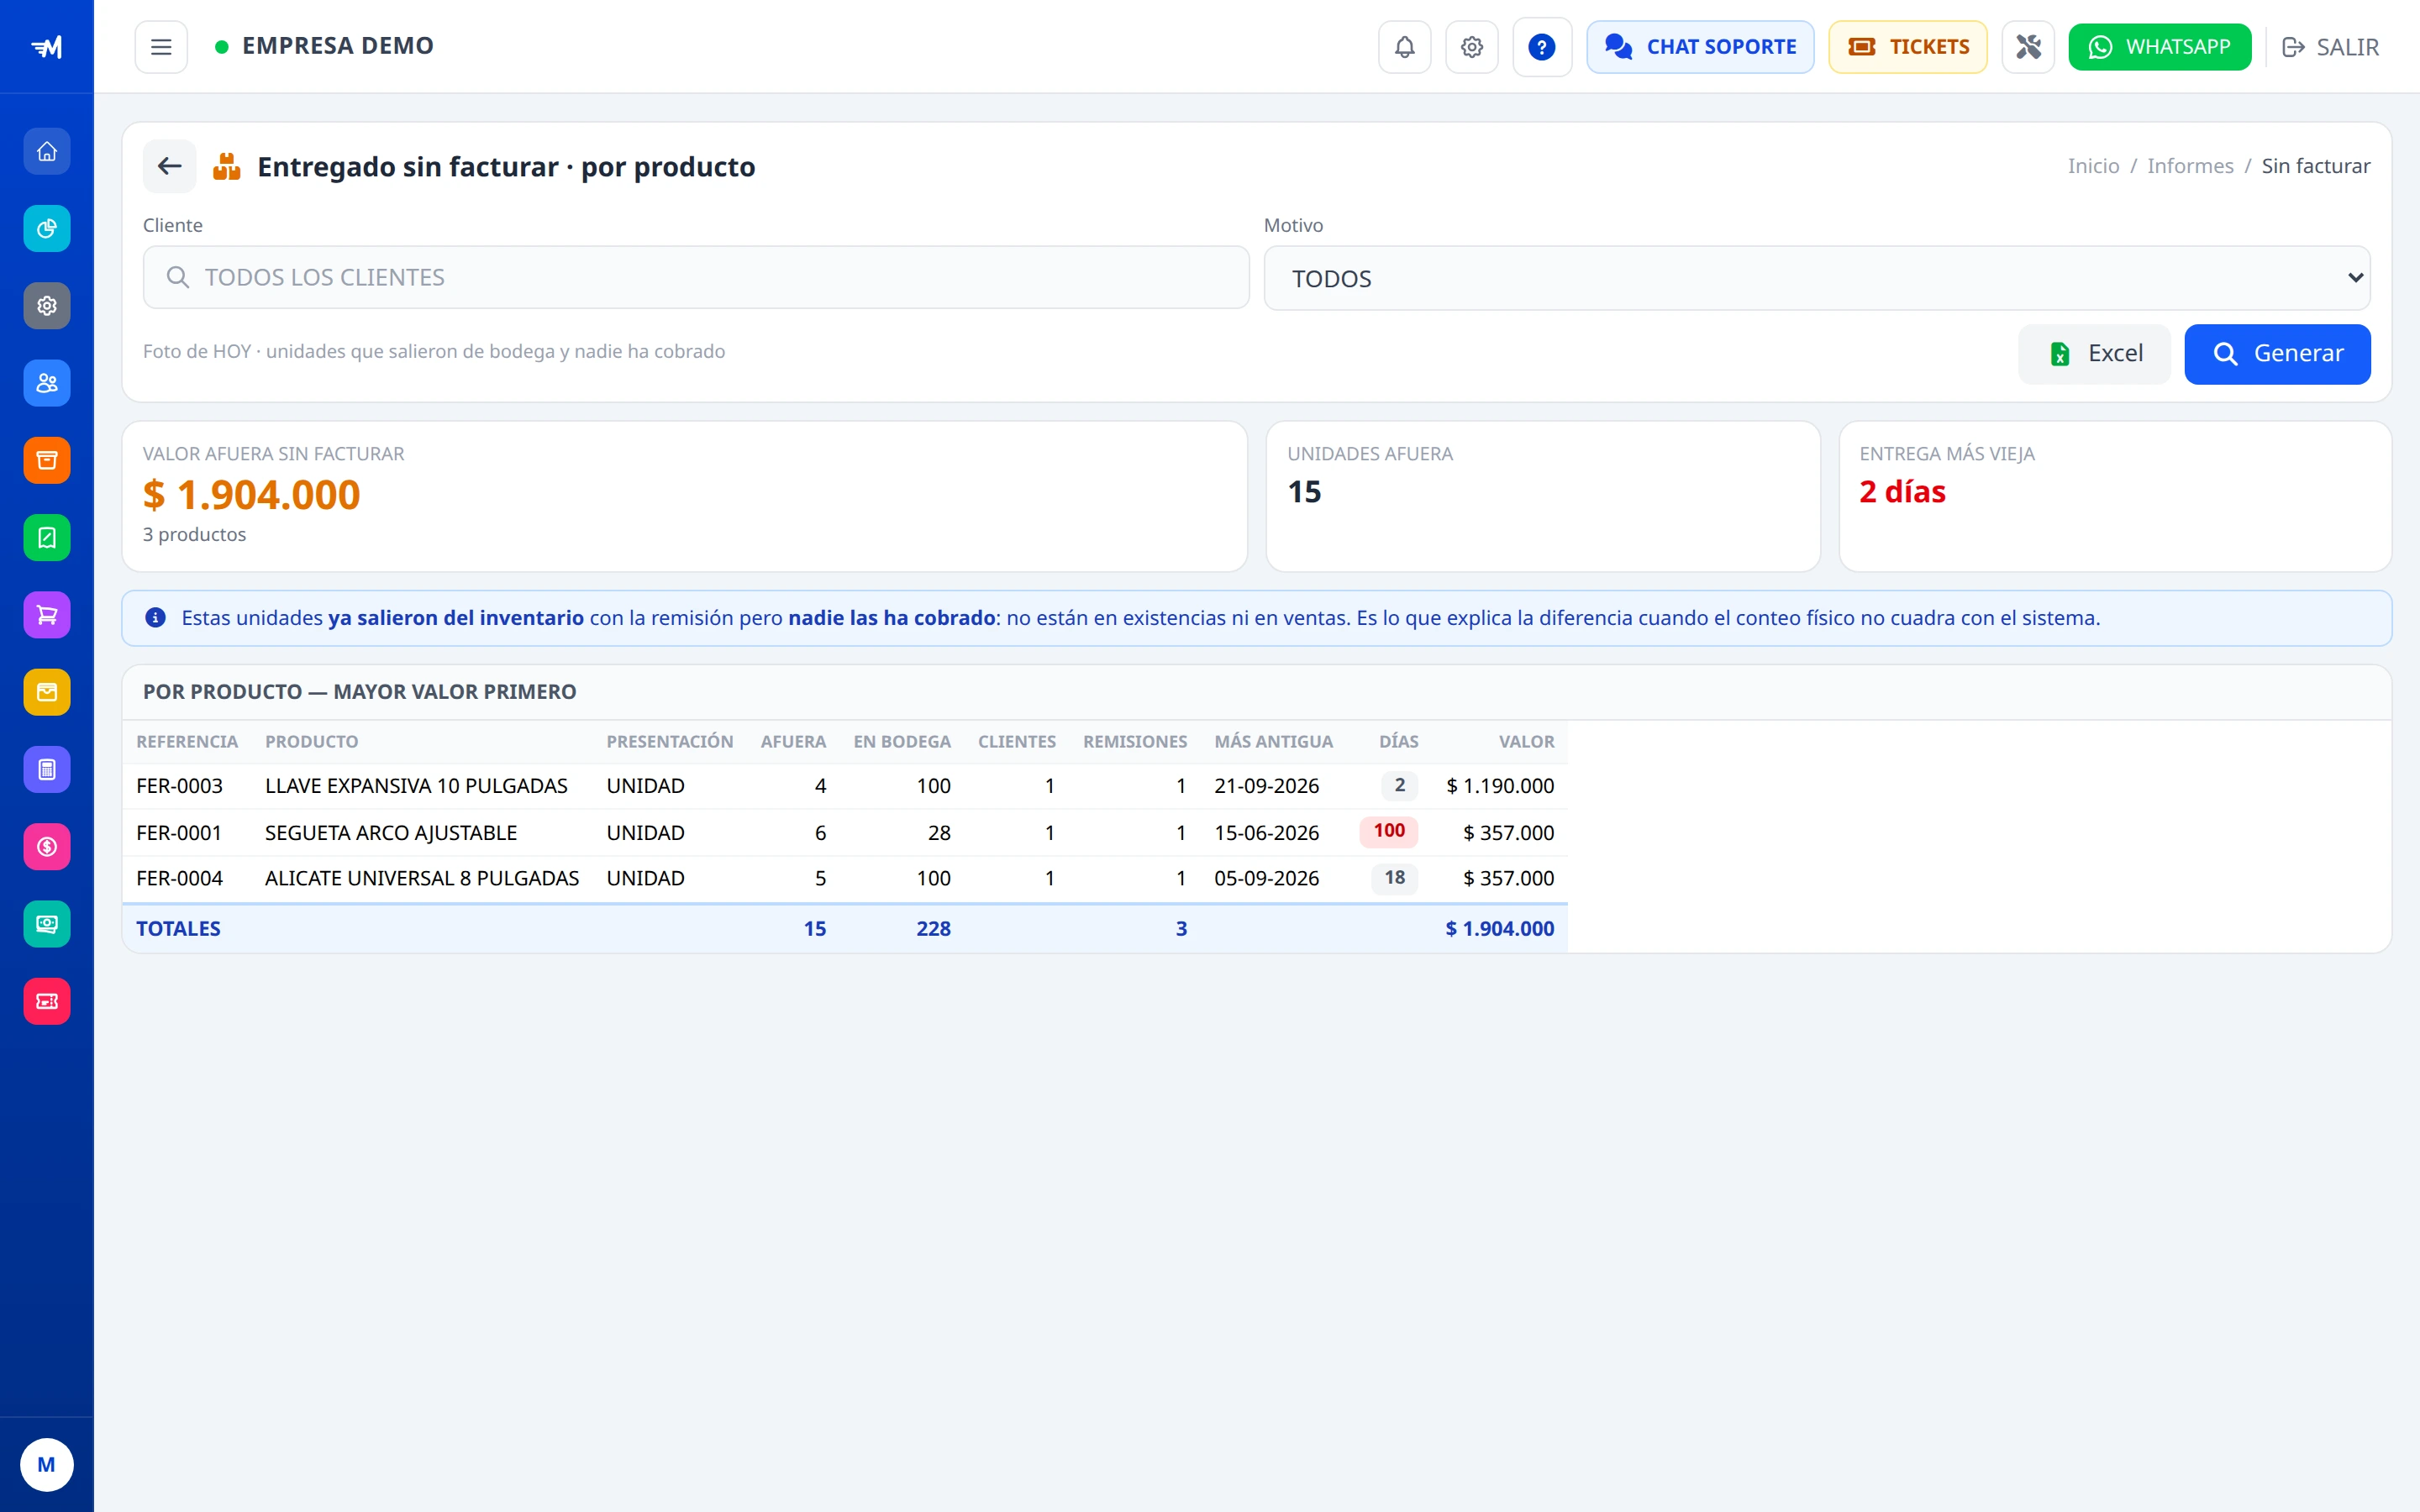Click the red 100 days badge
This screenshot has width=2420, height=1512.
pyautogui.click(x=1389, y=831)
